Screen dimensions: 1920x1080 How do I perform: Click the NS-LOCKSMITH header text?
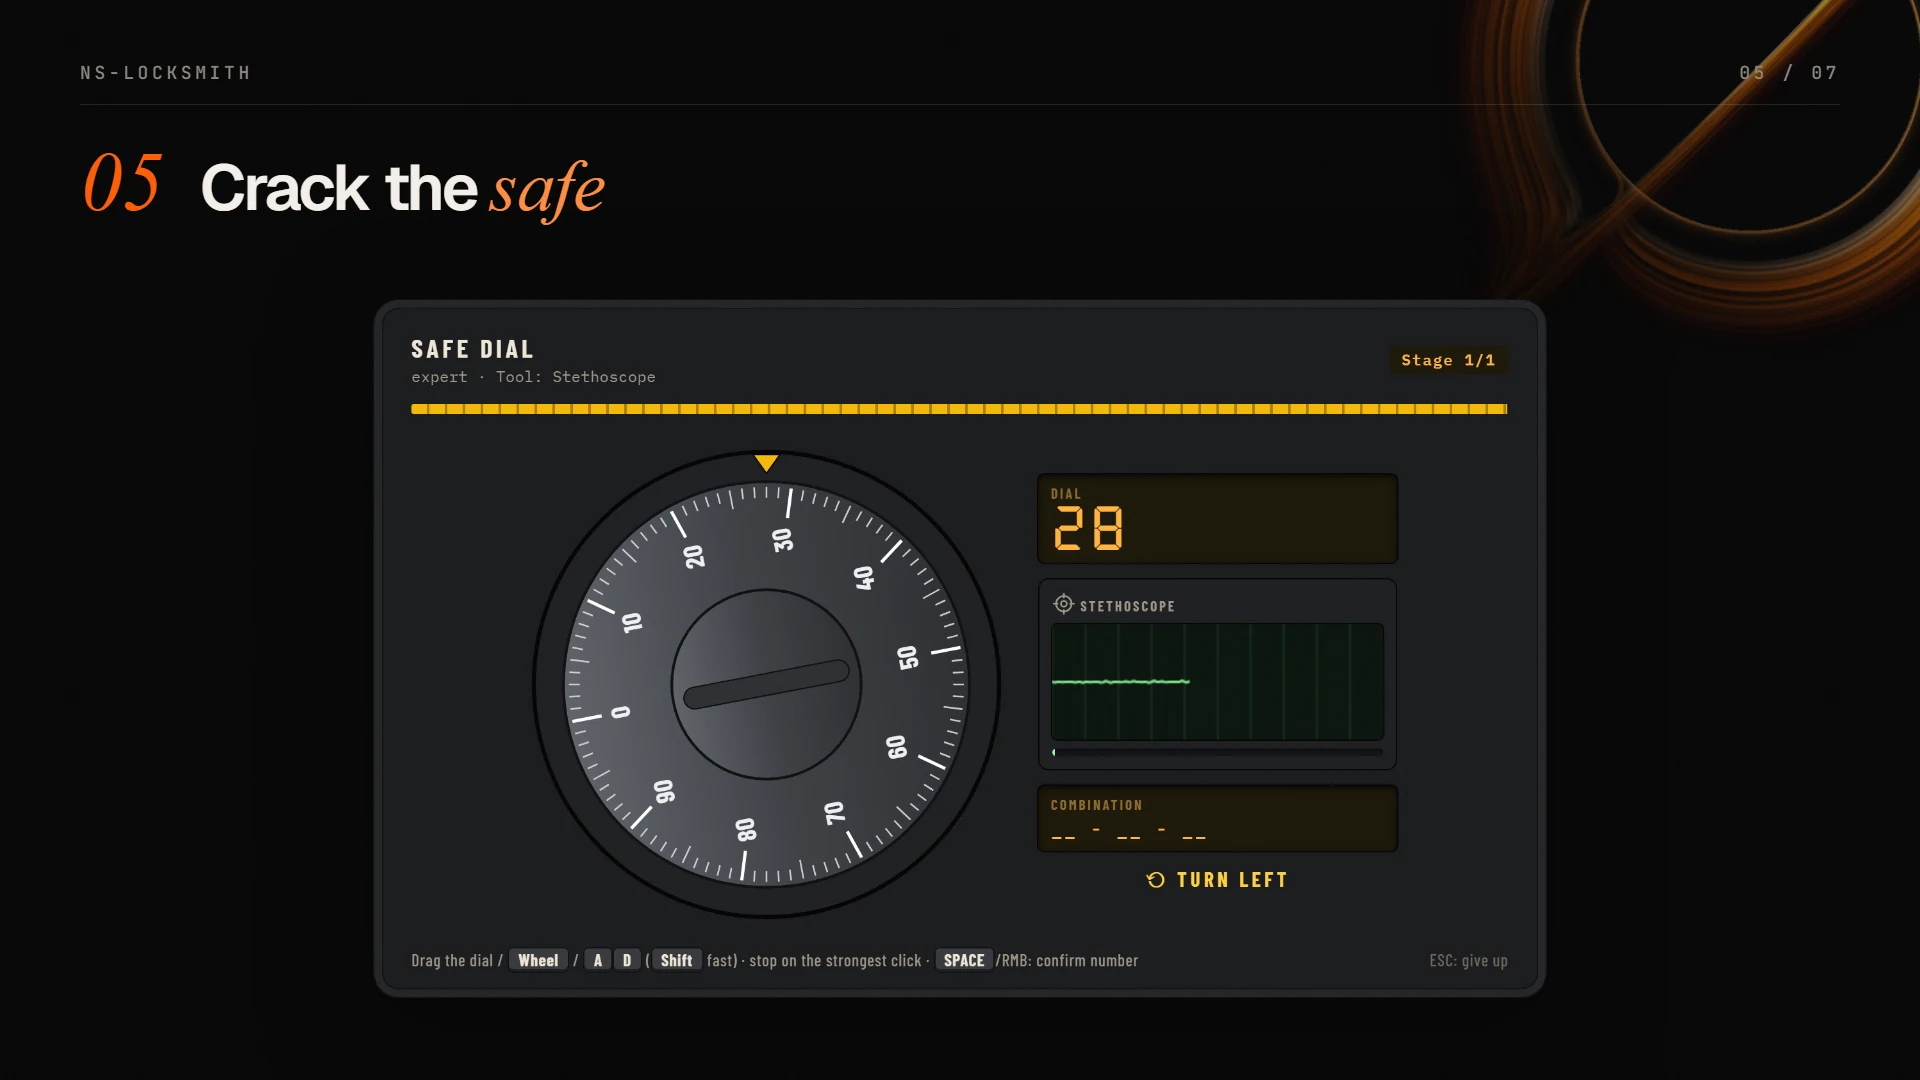point(165,73)
